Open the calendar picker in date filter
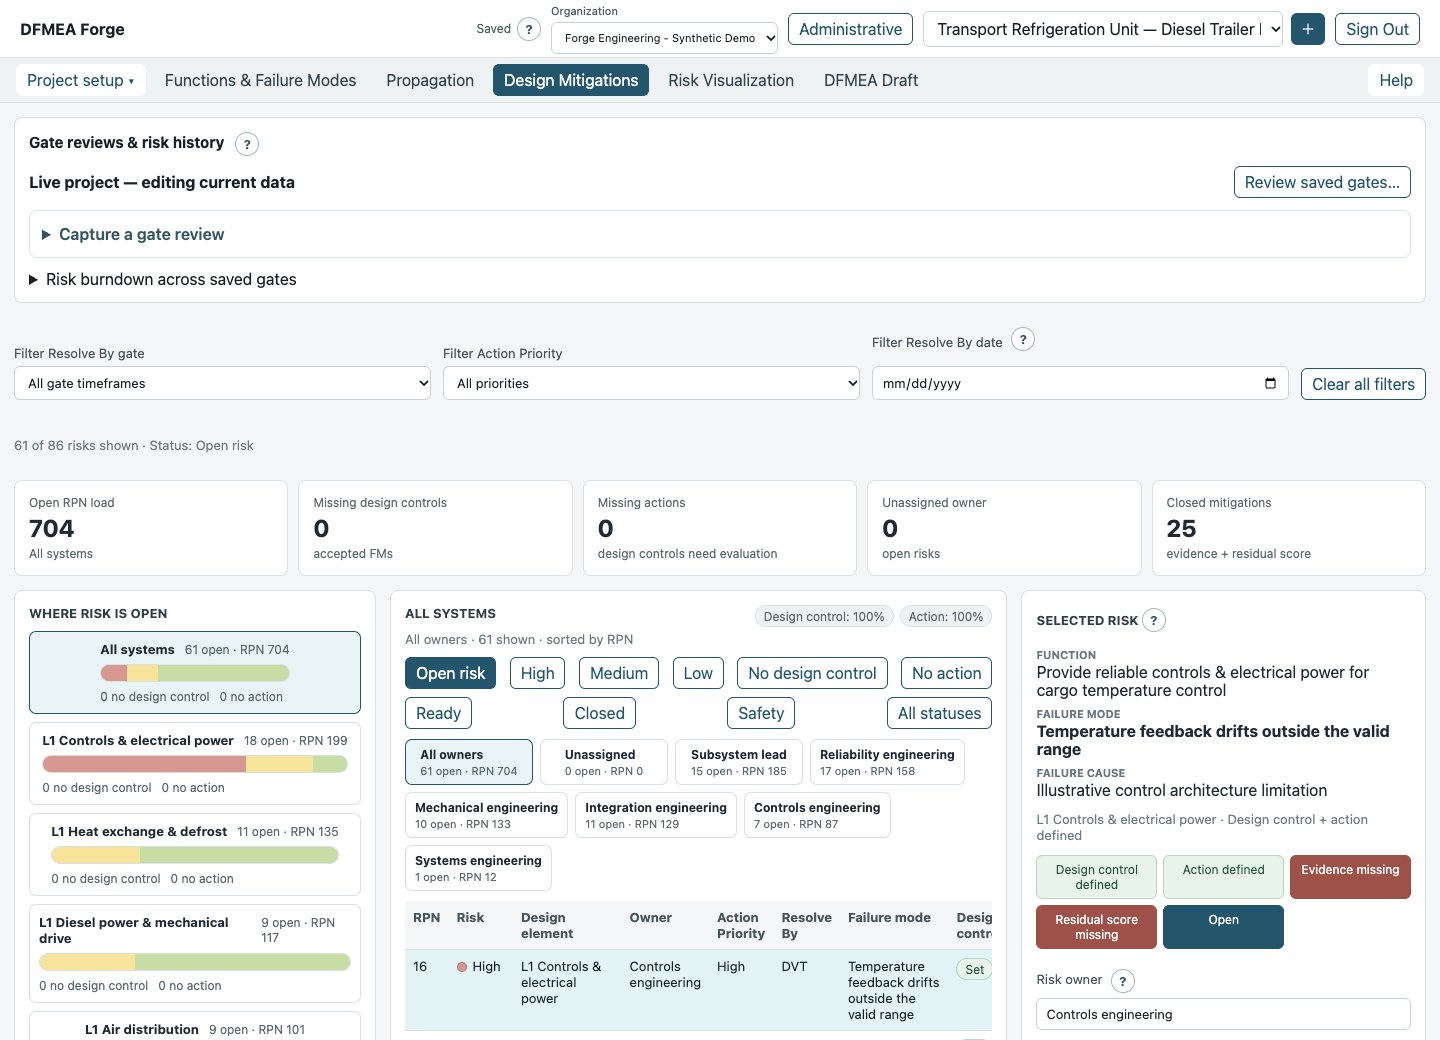This screenshot has height=1040, width=1440. 1270,383
